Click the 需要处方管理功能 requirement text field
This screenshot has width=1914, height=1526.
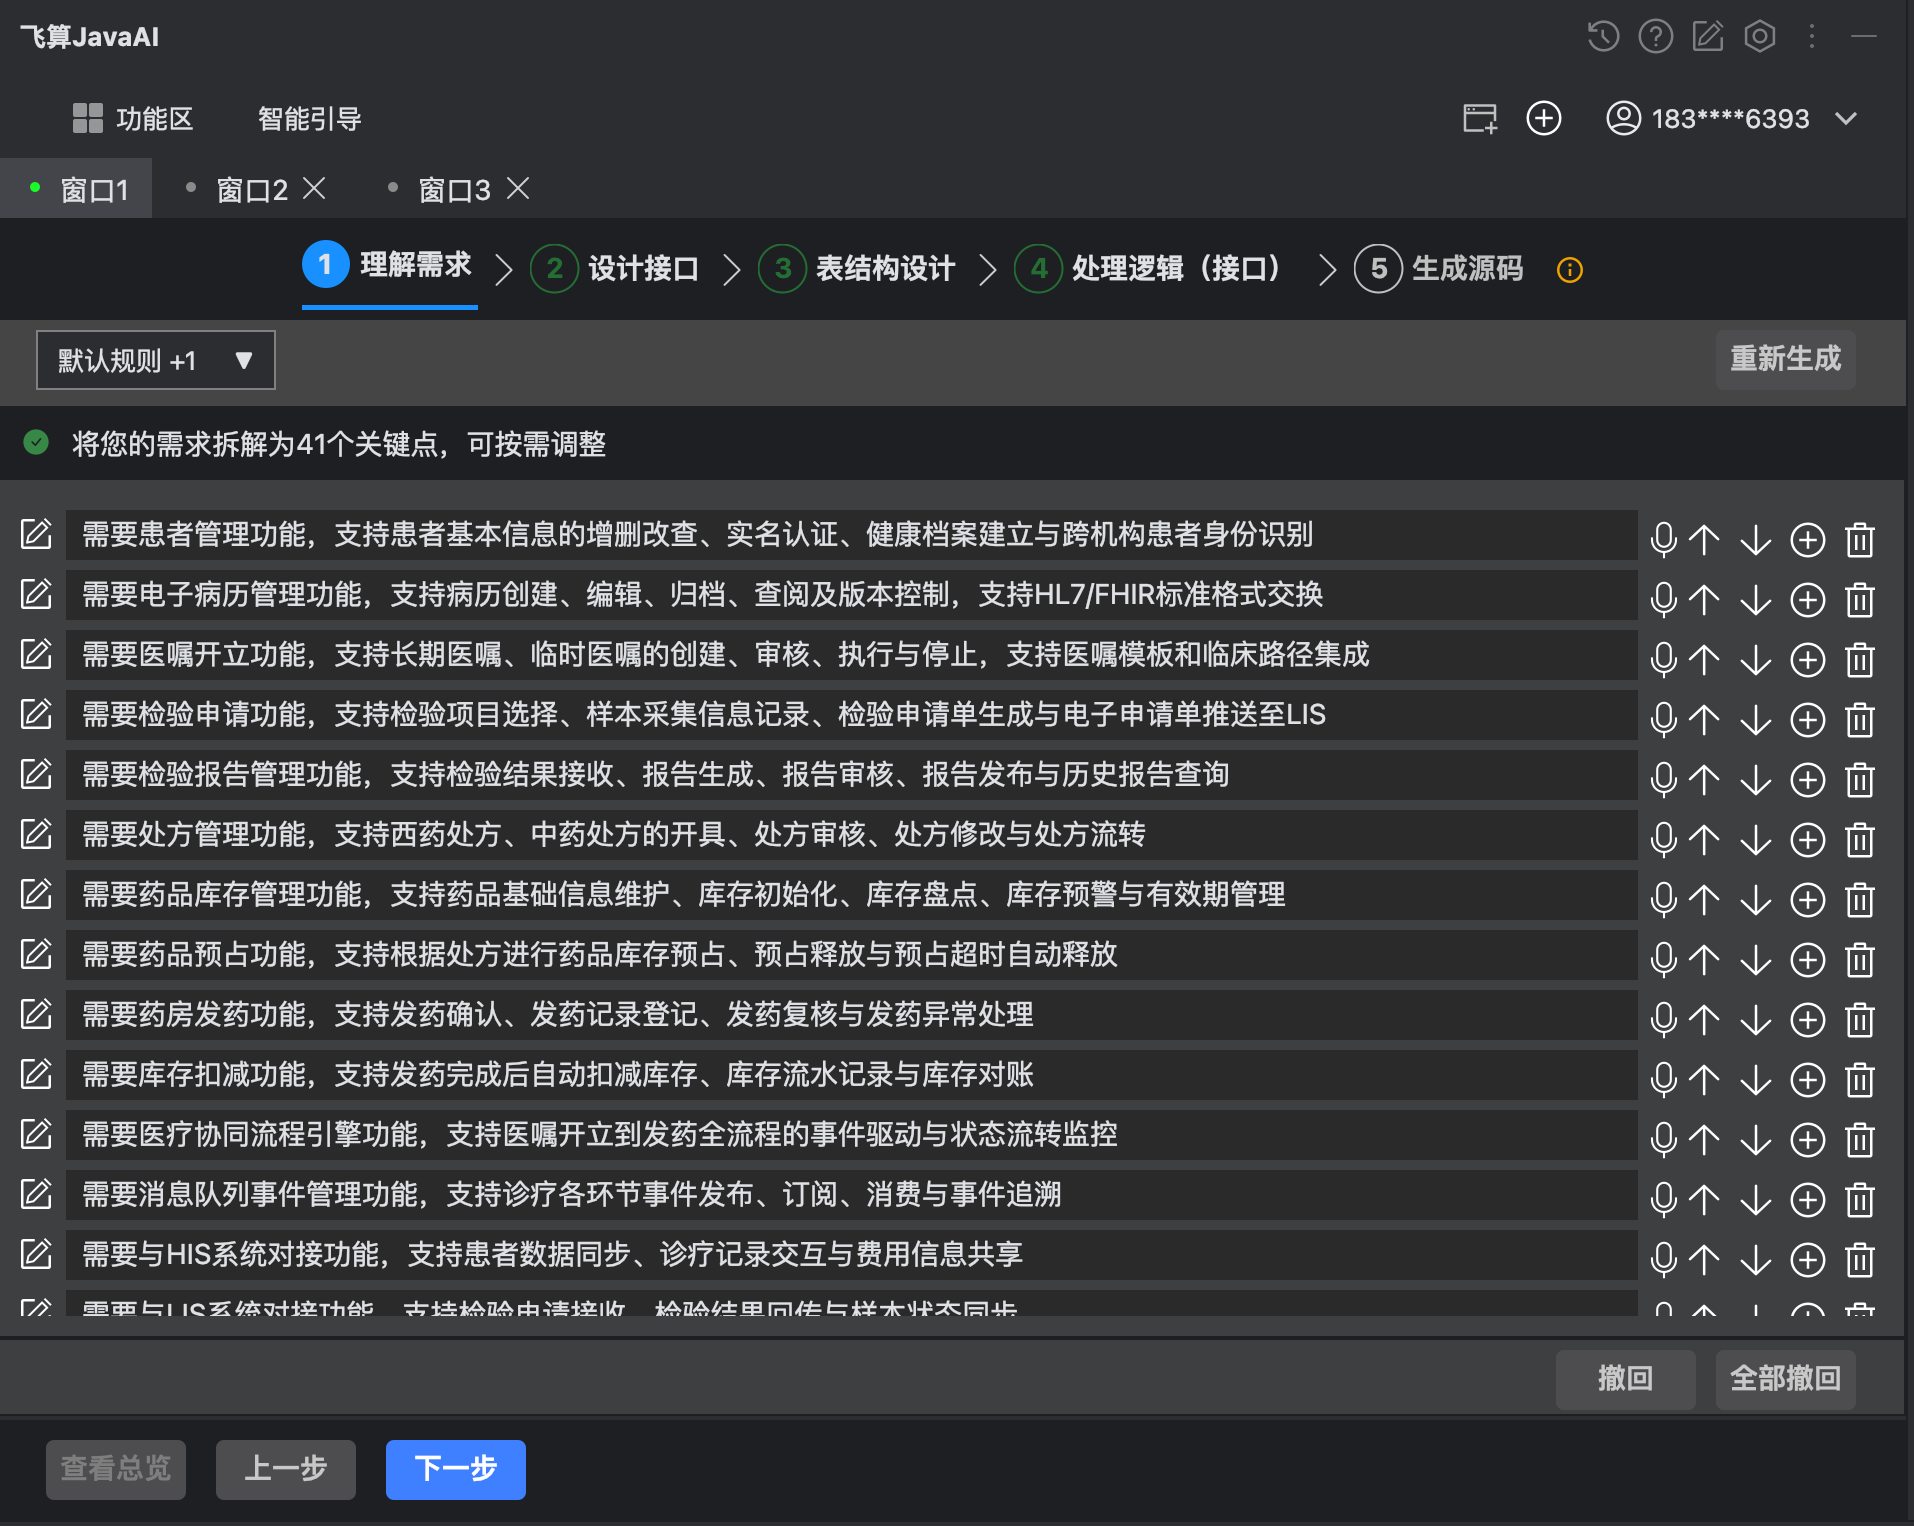tap(851, 835)
